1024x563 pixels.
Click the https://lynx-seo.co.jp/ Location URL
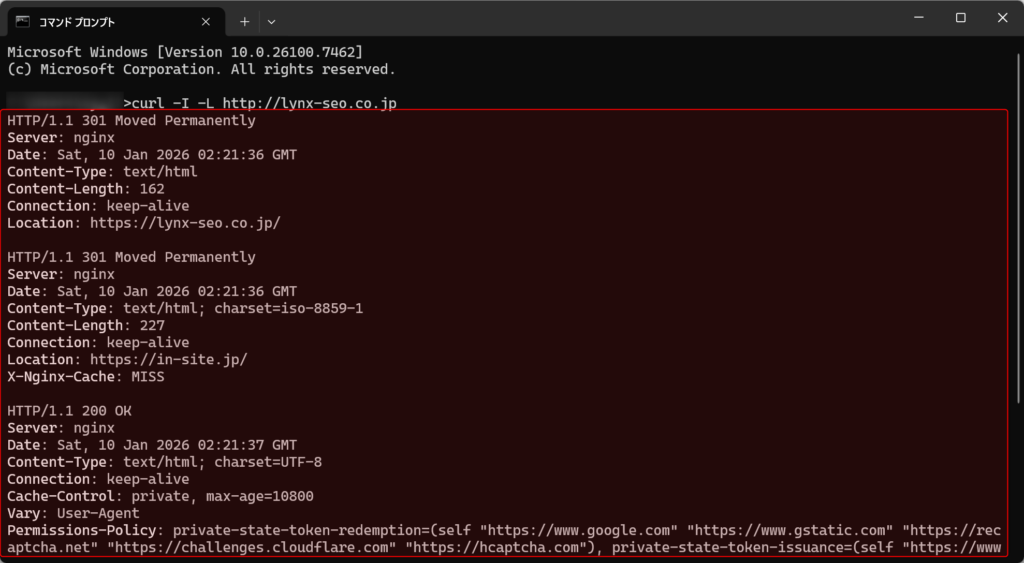pos(185,223)
